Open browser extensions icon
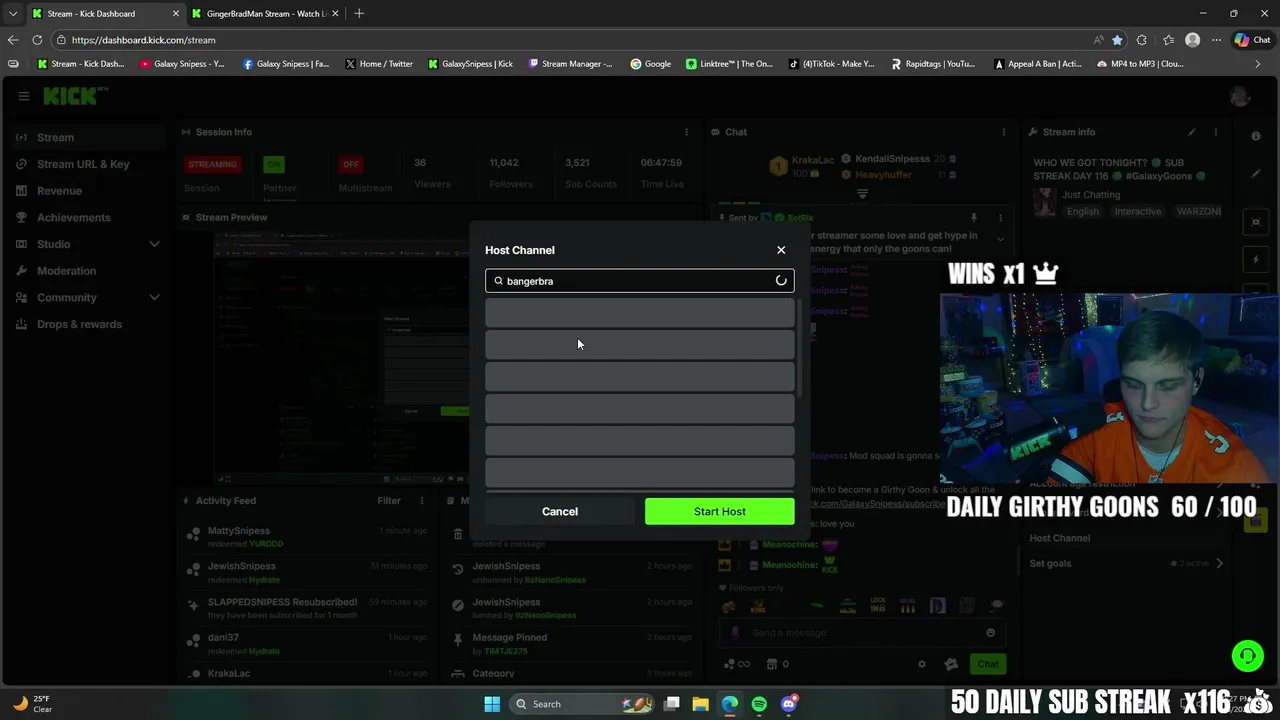Screen dimensions: 1280x720 click(x=1142, y=40)
